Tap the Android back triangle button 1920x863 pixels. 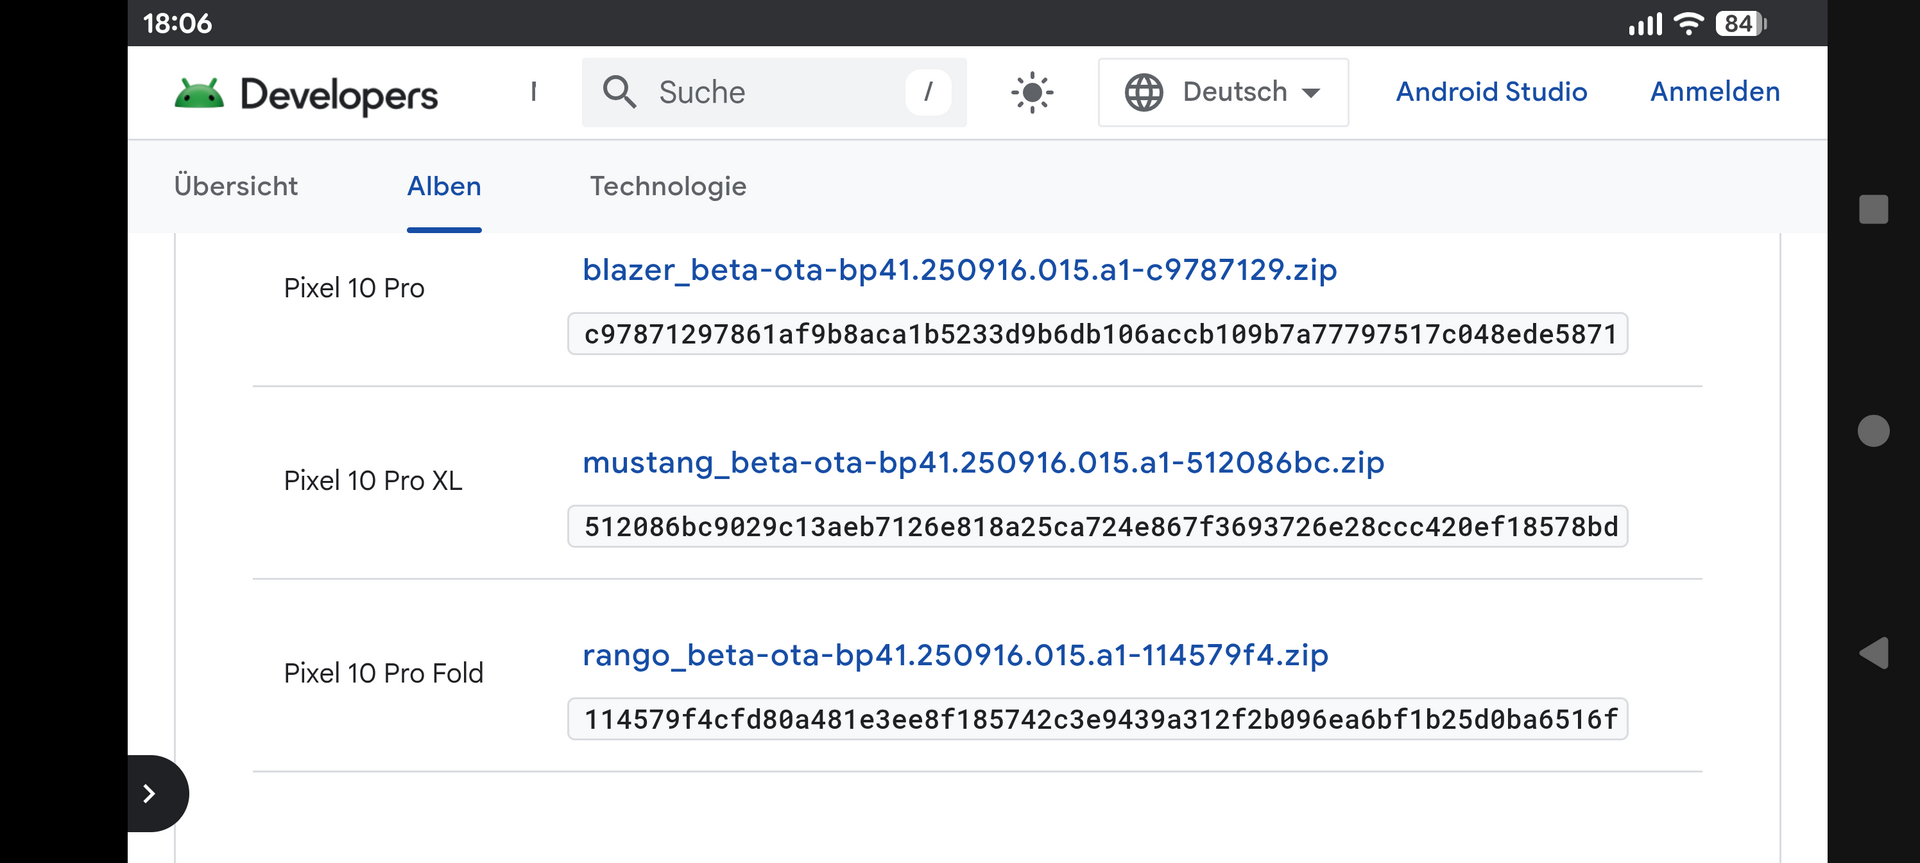(1873, 654)
